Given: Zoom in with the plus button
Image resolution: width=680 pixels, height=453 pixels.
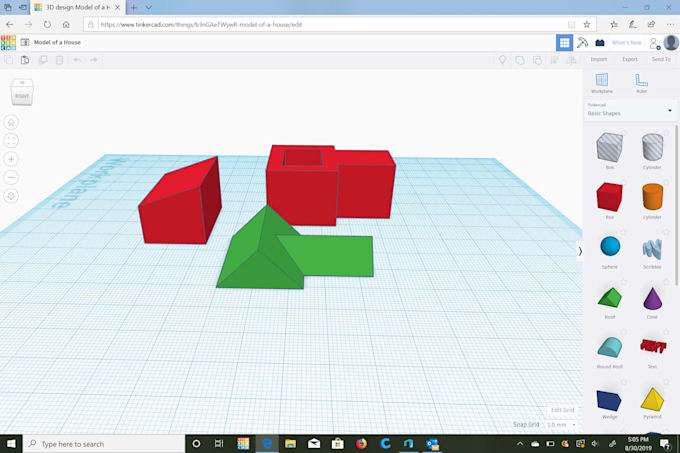Looking at the screenshot, I should coord(11,159).
